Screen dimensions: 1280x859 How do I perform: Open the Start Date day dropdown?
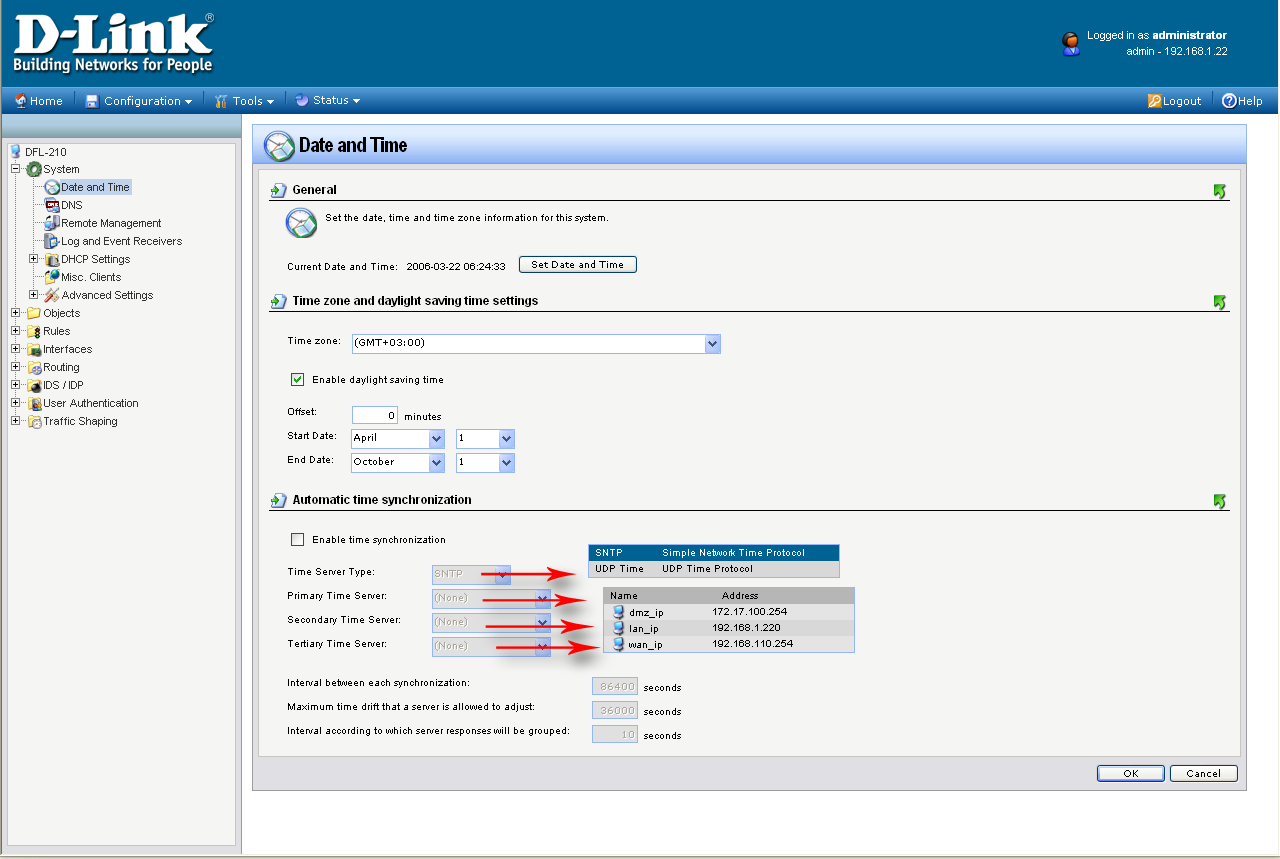484,439
